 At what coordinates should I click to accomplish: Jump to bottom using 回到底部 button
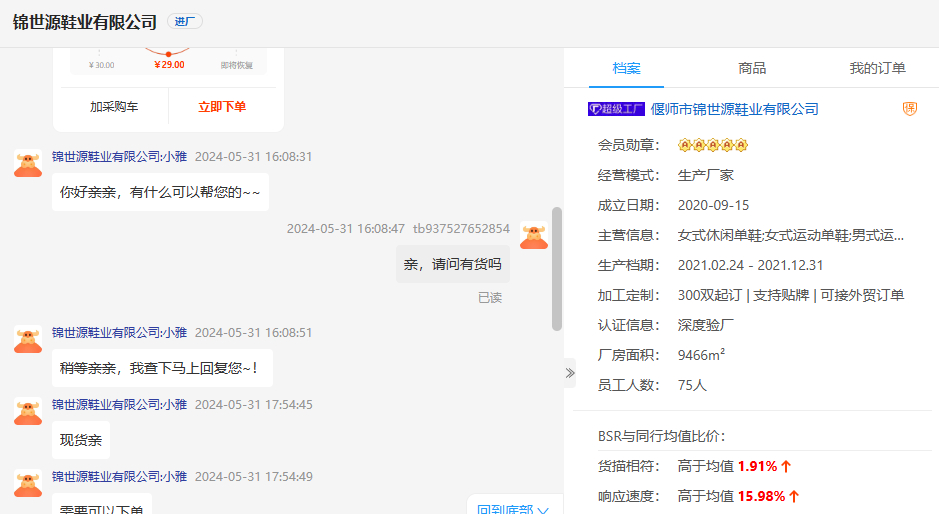click(x=512, y=507)
